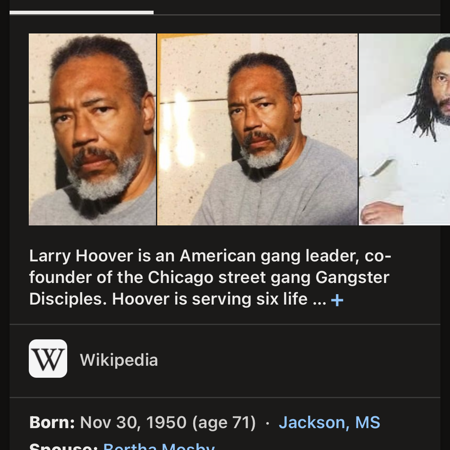Tap empty space in the Wikipedia row
This screenshot has height=450, width=450.
pos(297,360)
